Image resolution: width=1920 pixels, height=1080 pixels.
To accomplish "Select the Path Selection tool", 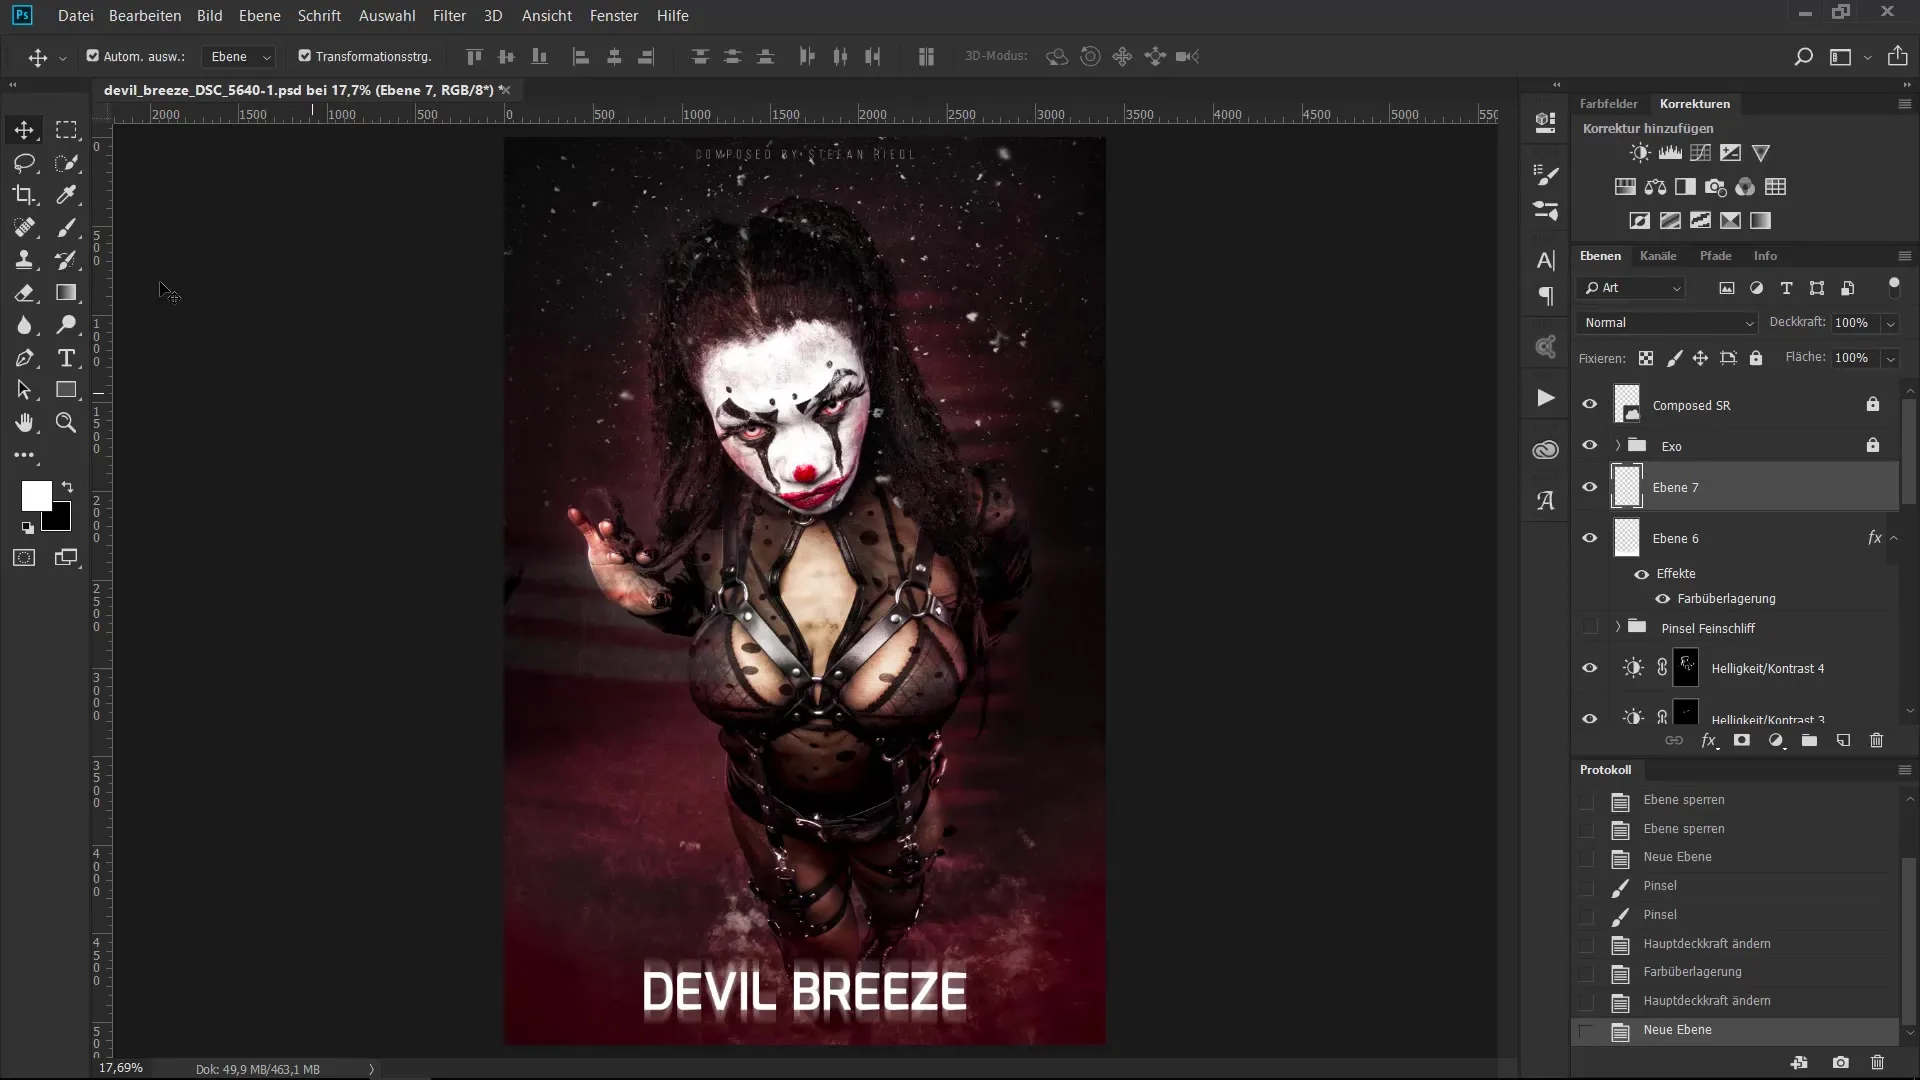I will point(24,390).
